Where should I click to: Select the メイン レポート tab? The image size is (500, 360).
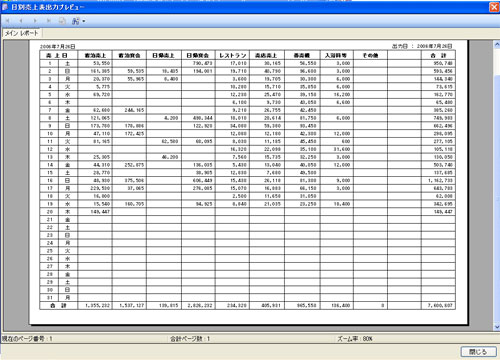coord(21,33)
